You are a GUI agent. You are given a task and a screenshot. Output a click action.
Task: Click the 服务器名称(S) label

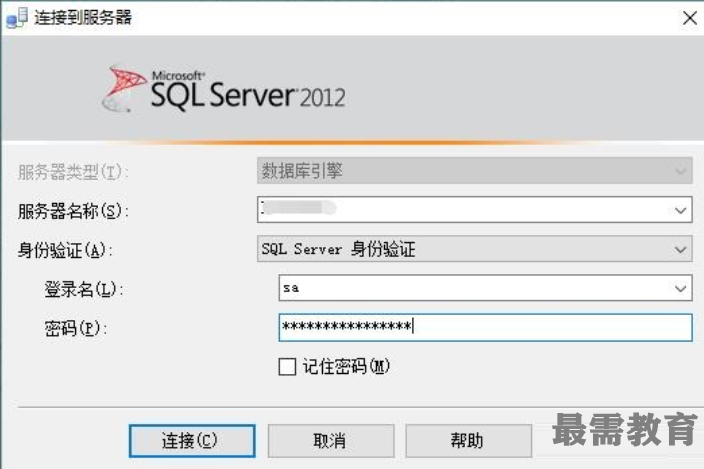73,211
